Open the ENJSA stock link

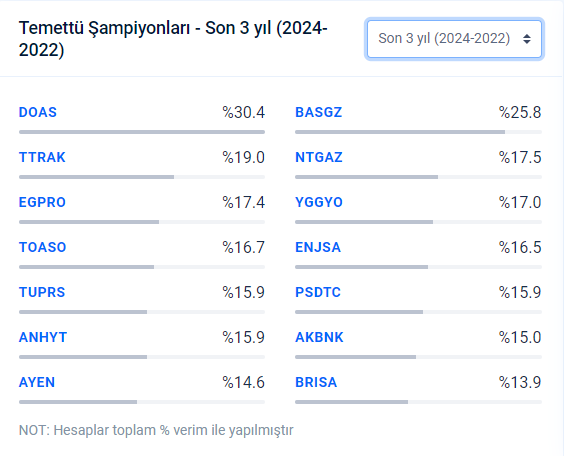pyautogui.click(x=318, y=247)
